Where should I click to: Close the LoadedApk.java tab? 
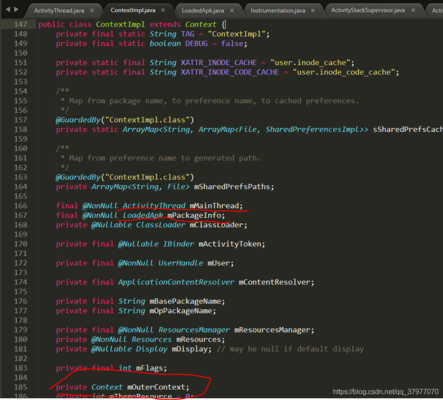point(232,11)
